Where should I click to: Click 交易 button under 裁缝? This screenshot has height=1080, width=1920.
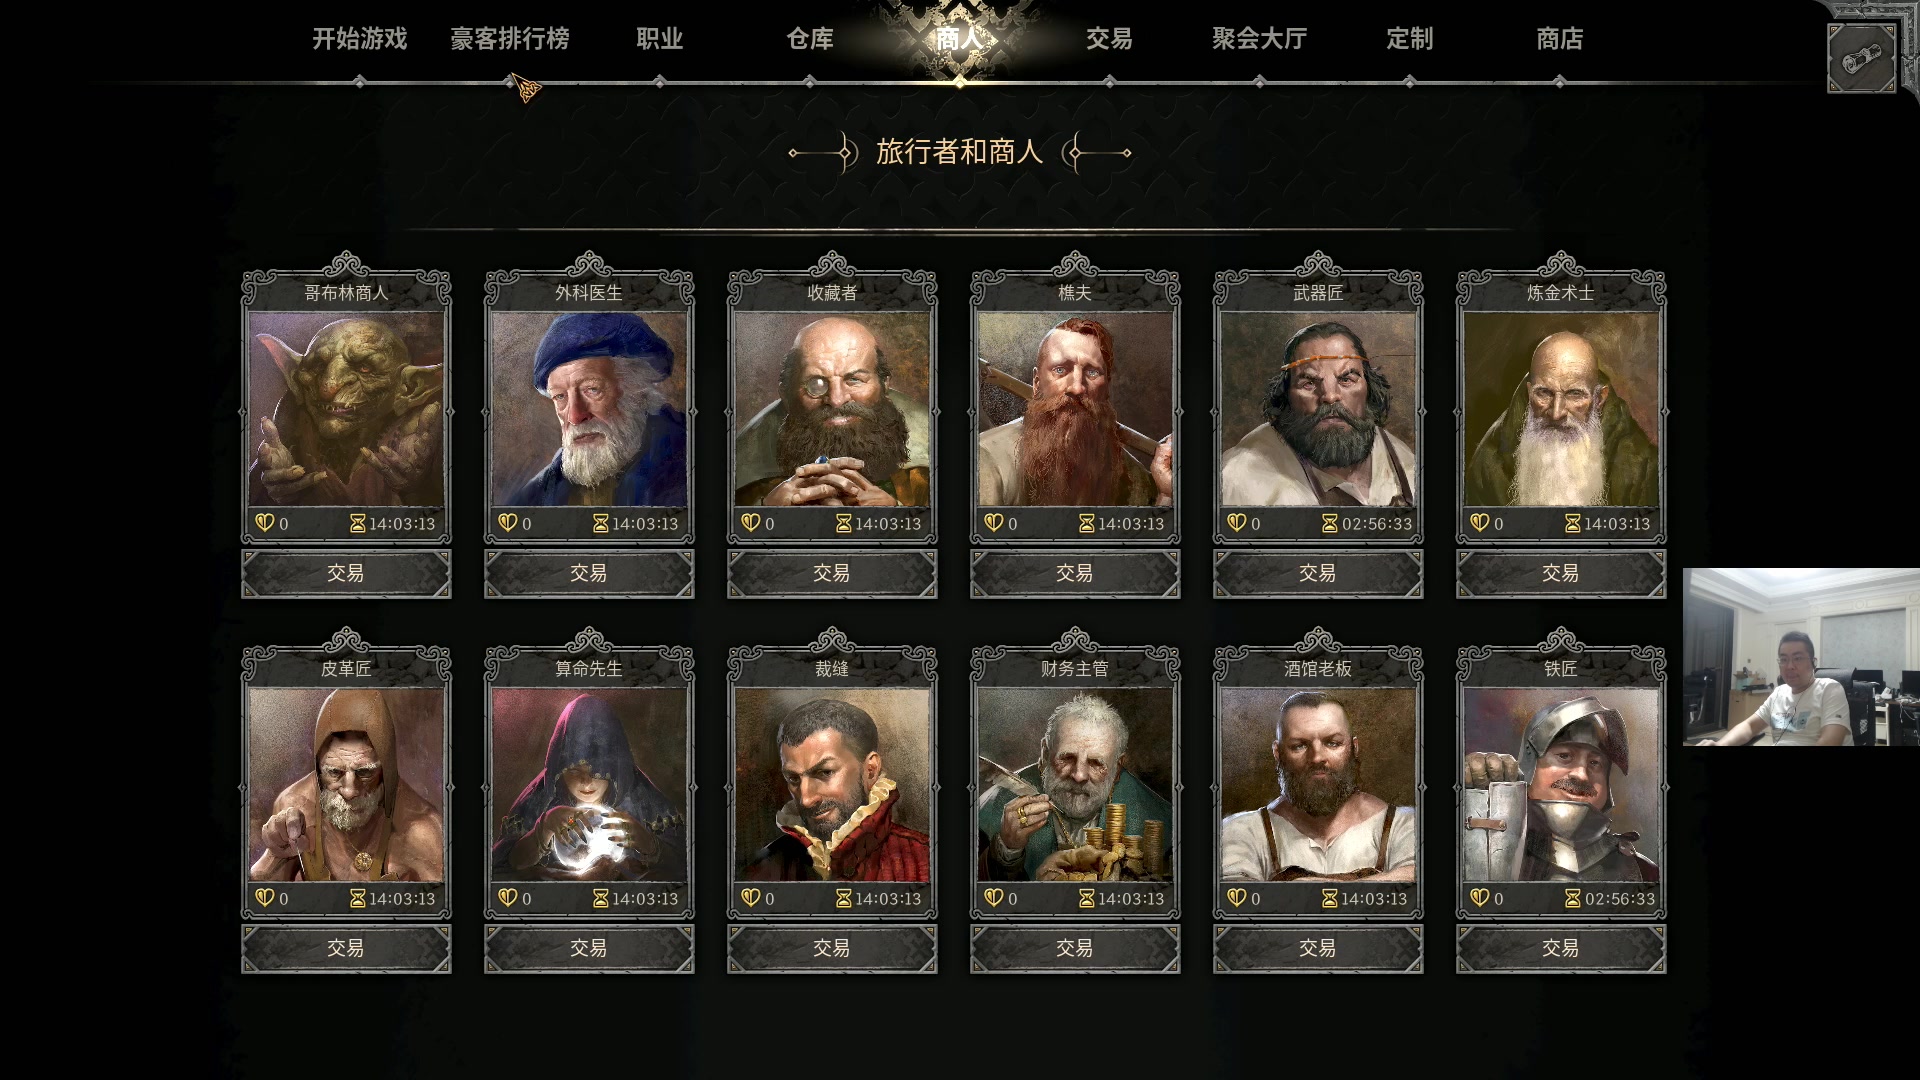pyautogui.click(x=832, y=948)
